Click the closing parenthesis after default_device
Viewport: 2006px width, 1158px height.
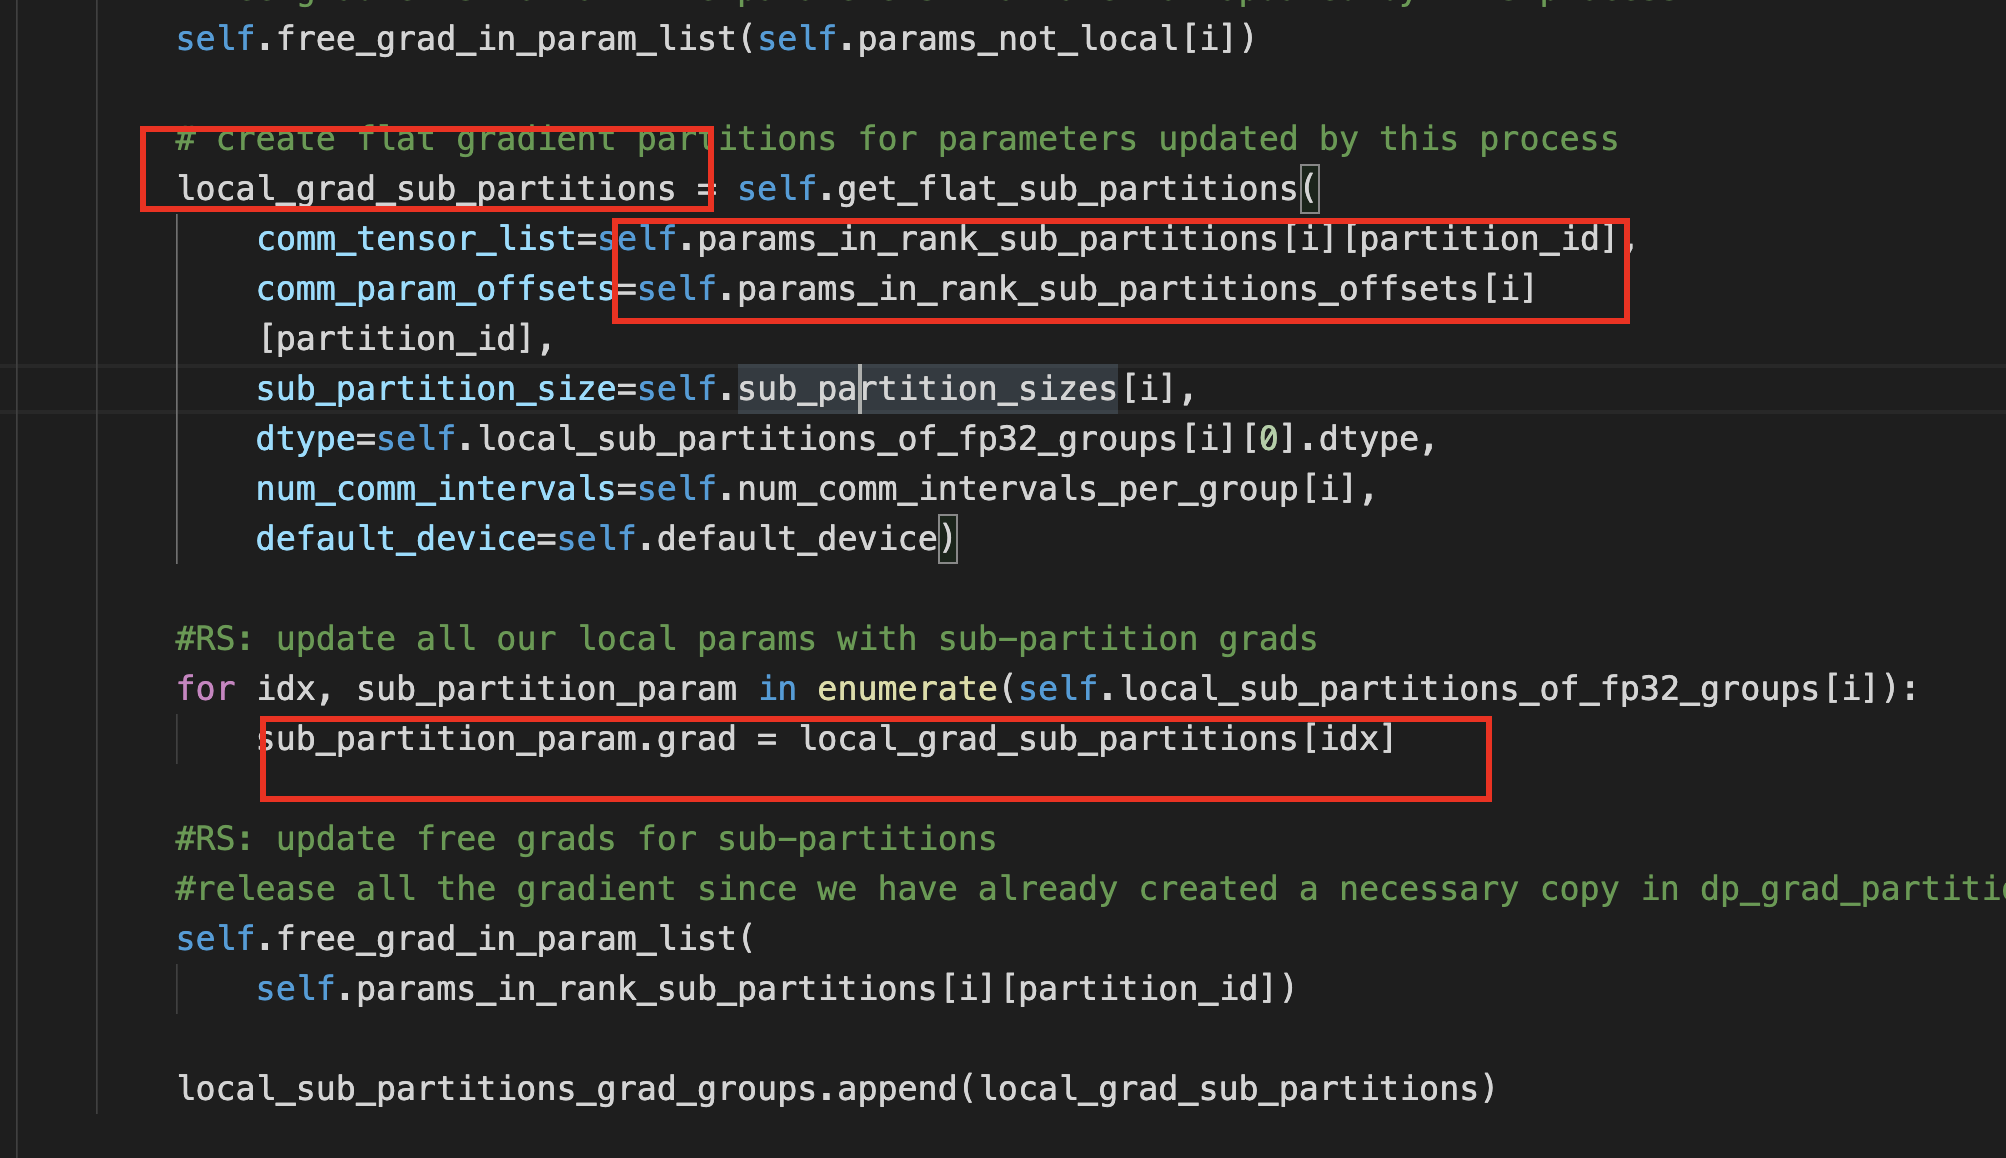pyautogui.click(x=948, y=537)
